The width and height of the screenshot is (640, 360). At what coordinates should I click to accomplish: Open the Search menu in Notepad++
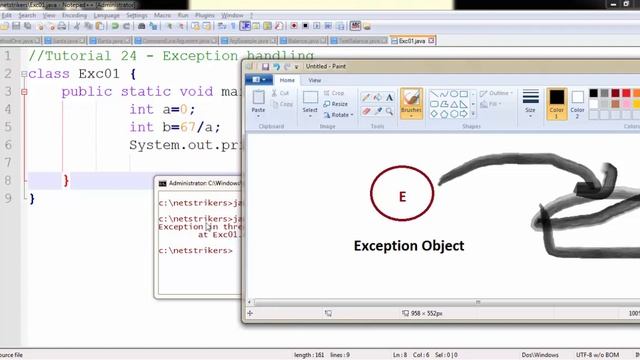27,16
